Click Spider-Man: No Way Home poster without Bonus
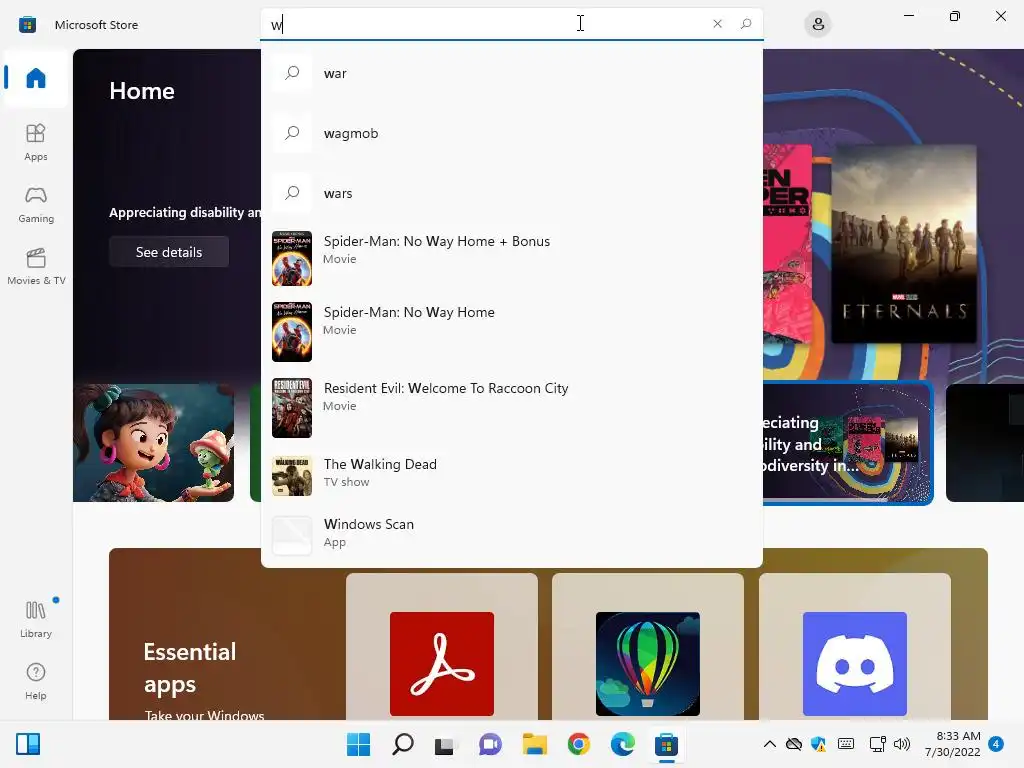This screenshot has width=1024, height=768. (x=292, y=332)
